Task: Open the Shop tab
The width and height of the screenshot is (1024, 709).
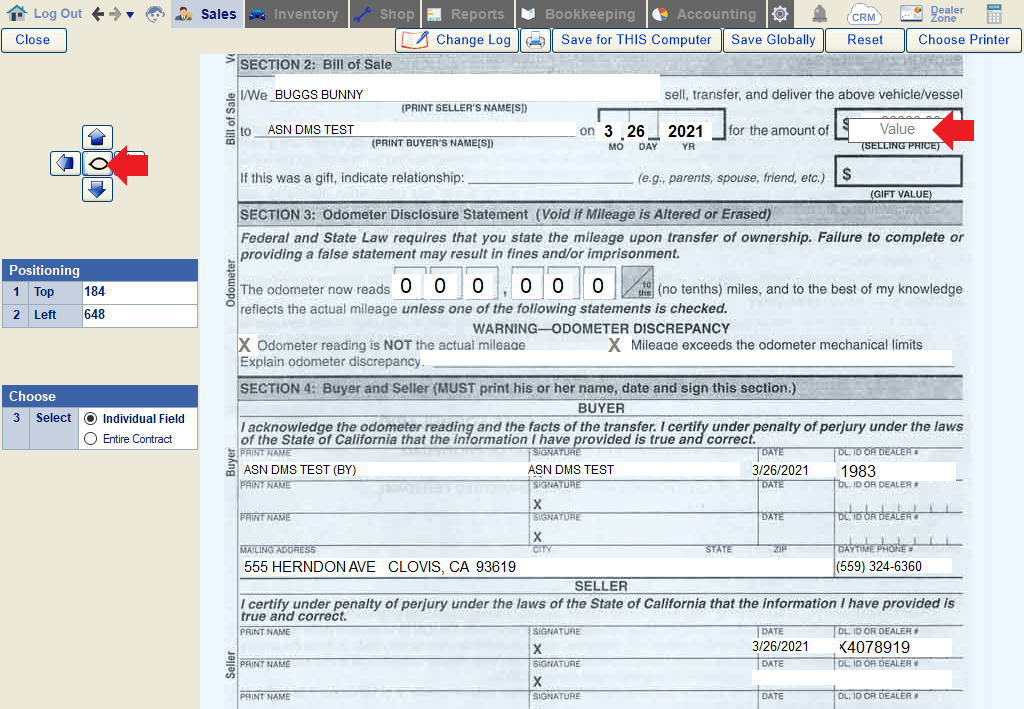Action: (385, 14)
